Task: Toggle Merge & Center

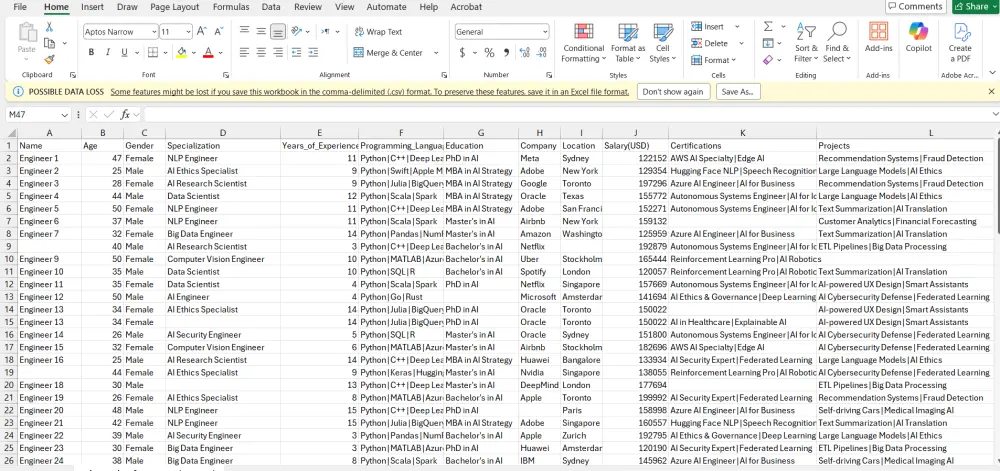Action: [x=388, y=53]
